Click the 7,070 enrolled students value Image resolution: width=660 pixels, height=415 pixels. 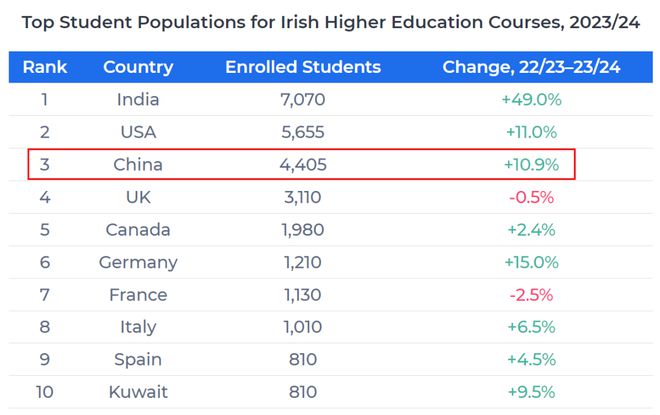(303, 100)
